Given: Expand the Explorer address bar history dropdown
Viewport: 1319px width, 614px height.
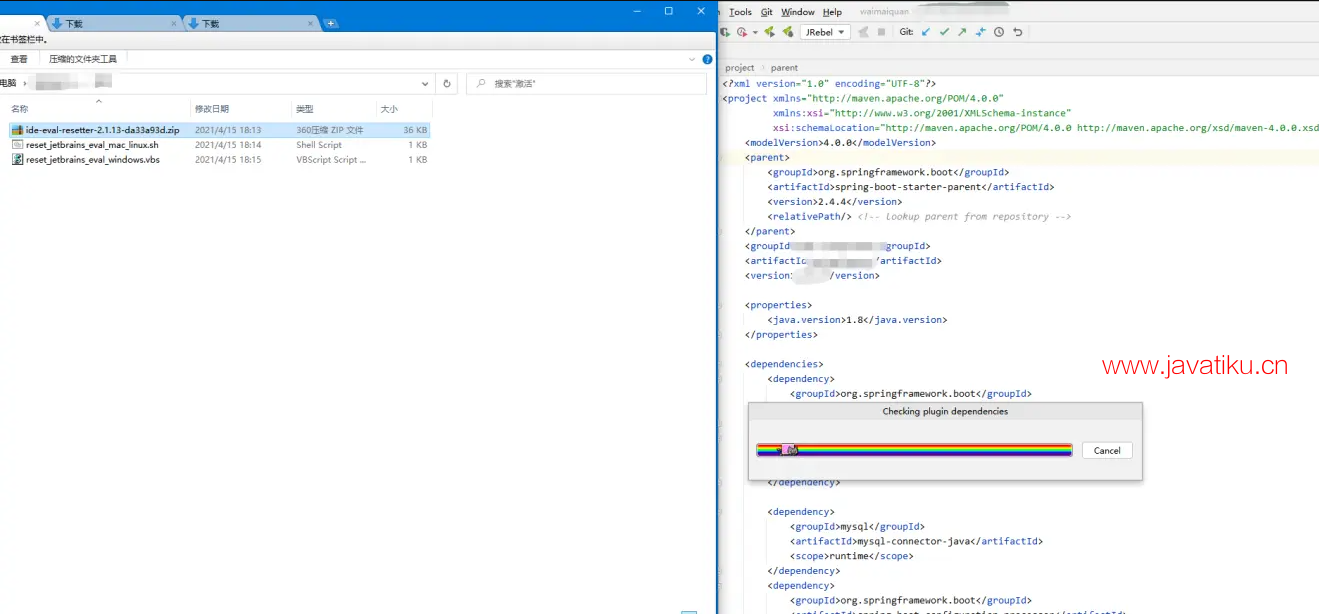Looking at the screenshot, I should coord(425,84).
